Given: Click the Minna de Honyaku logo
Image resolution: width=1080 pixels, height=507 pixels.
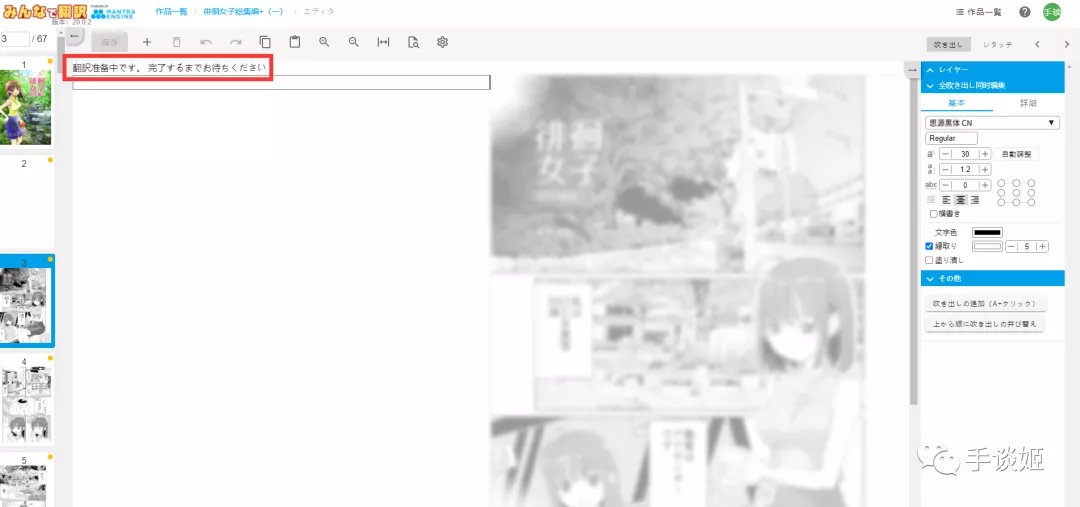Looking at the screenshot, I should coord(43,12).
